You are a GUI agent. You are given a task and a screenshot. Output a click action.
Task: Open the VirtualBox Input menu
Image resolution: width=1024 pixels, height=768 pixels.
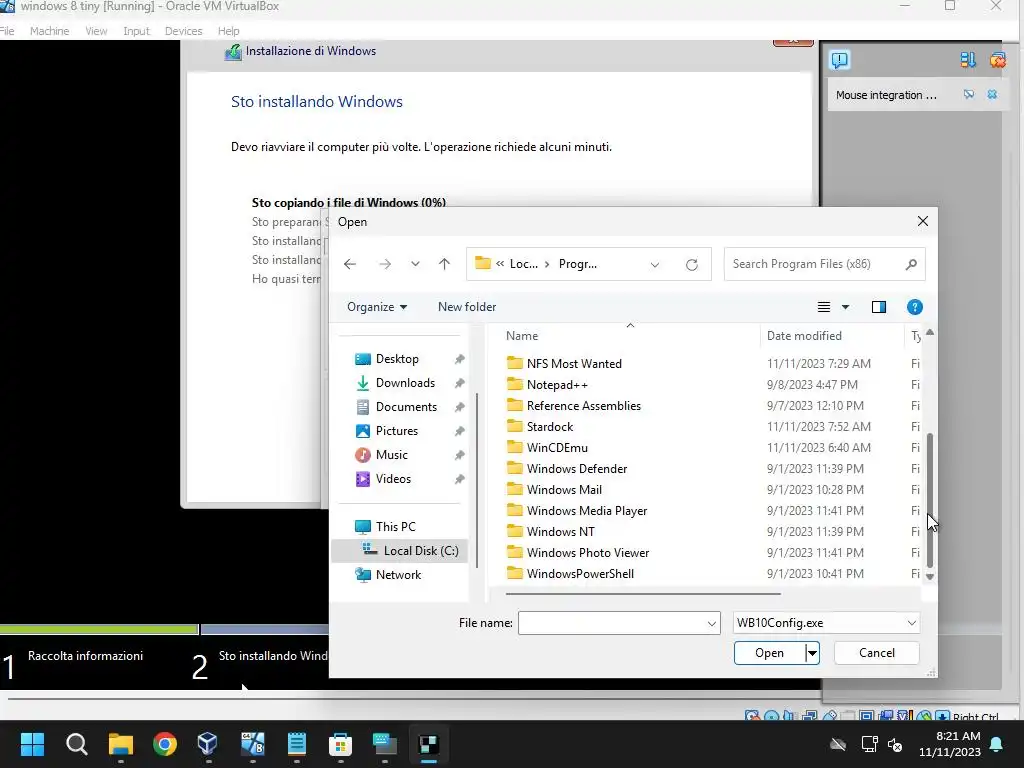pyautogui.click(x=136, y=31)
